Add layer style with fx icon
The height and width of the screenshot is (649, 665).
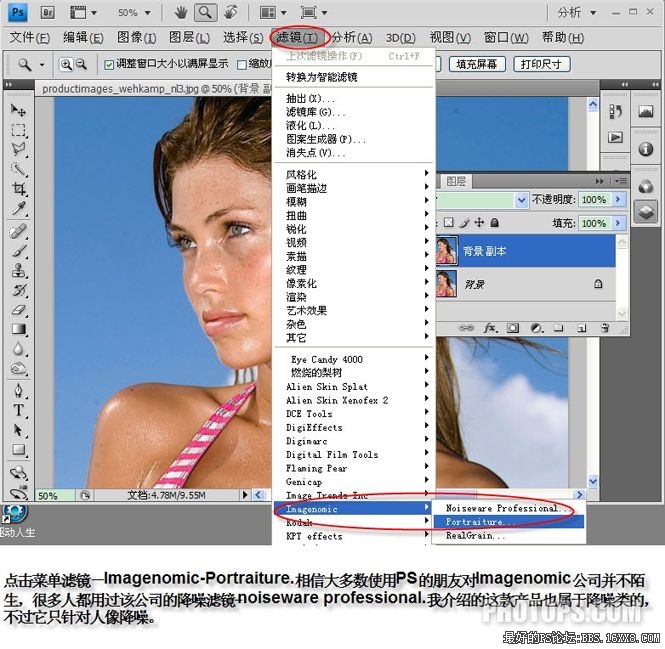(490, 328)
